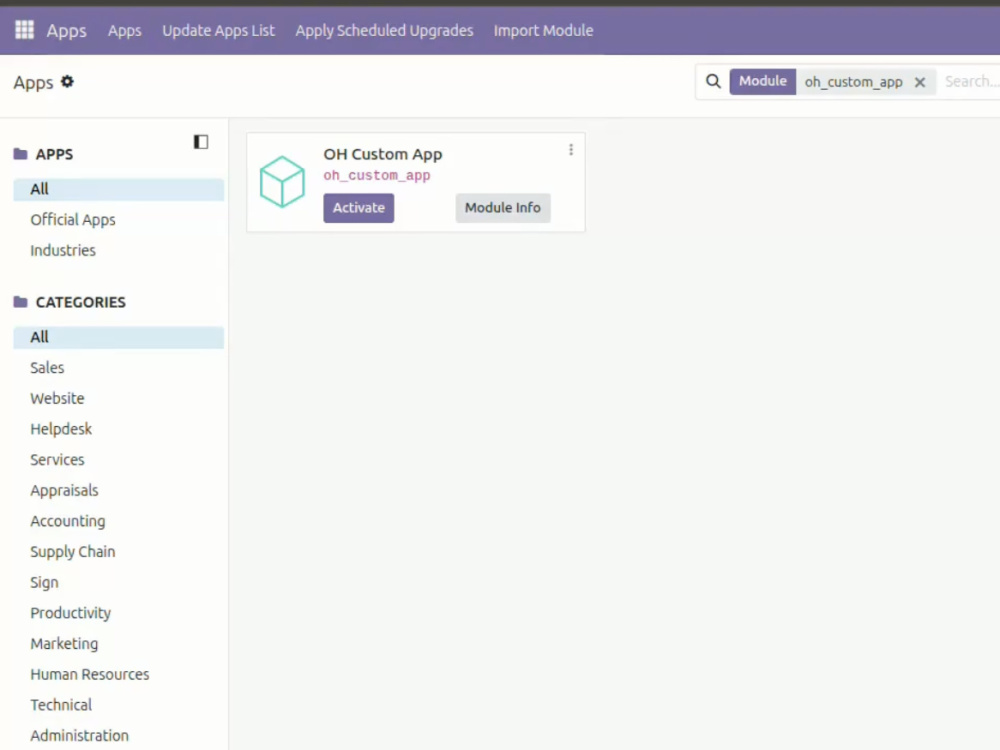This screenshot has width=1000, height=750.
Task: Focus the Search input field
Action: pyautogui.click(x=971, y=82)
